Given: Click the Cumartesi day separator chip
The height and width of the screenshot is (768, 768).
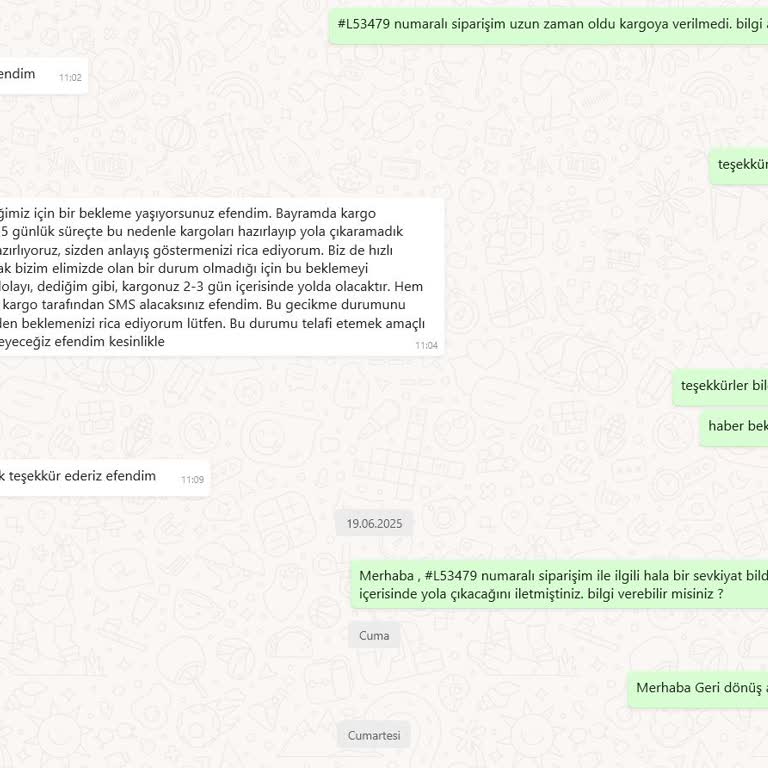Looking at the screenshot, I should (374, 735).
